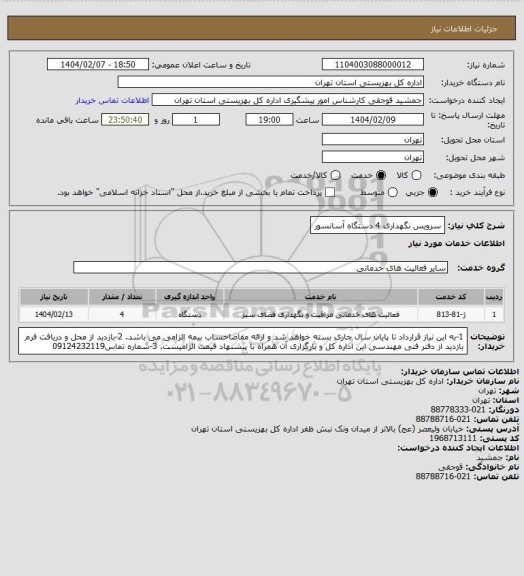Click the شماره نیاز field 1104003088000012
Viewport: 524px width, 576px height.
(373, 65)
